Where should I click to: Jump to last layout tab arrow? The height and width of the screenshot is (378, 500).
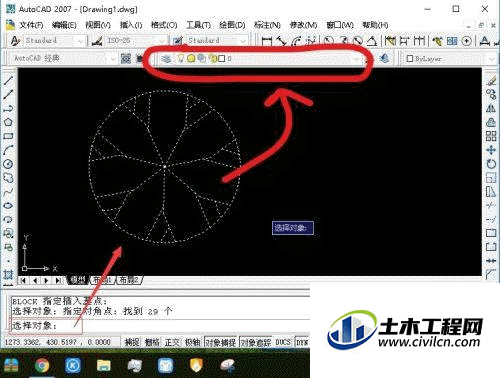pyautogui.click(x=58, y=280)
